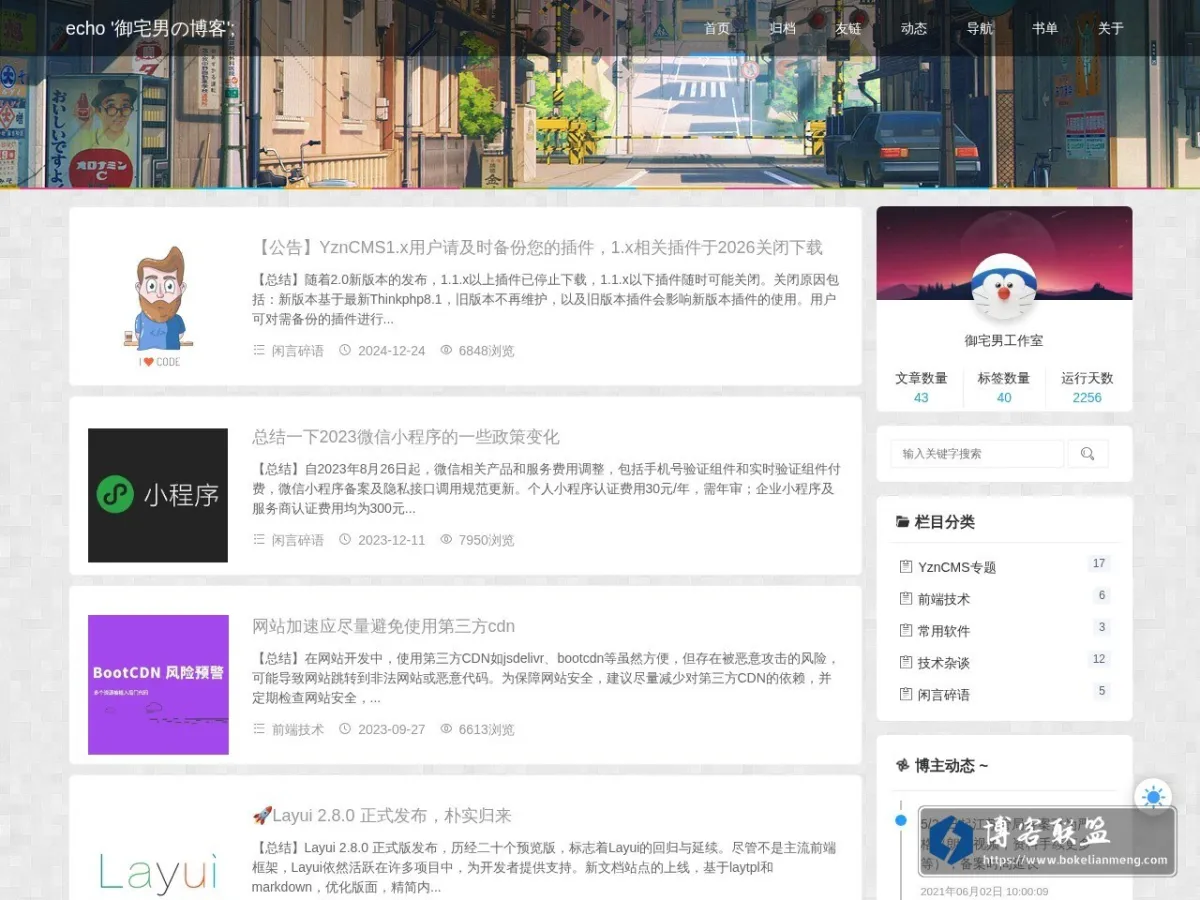Viewport: 1200px width, 900px height.
Task: Click the document icon beside 技术杂谈
Action: (x=906, y=661)
